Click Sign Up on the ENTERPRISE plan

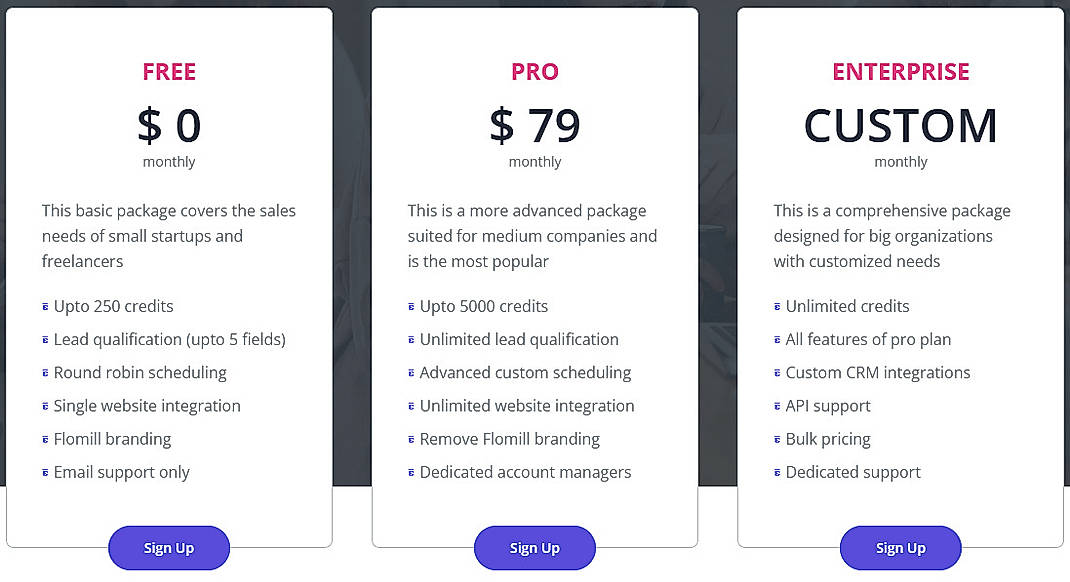[900, 548]
